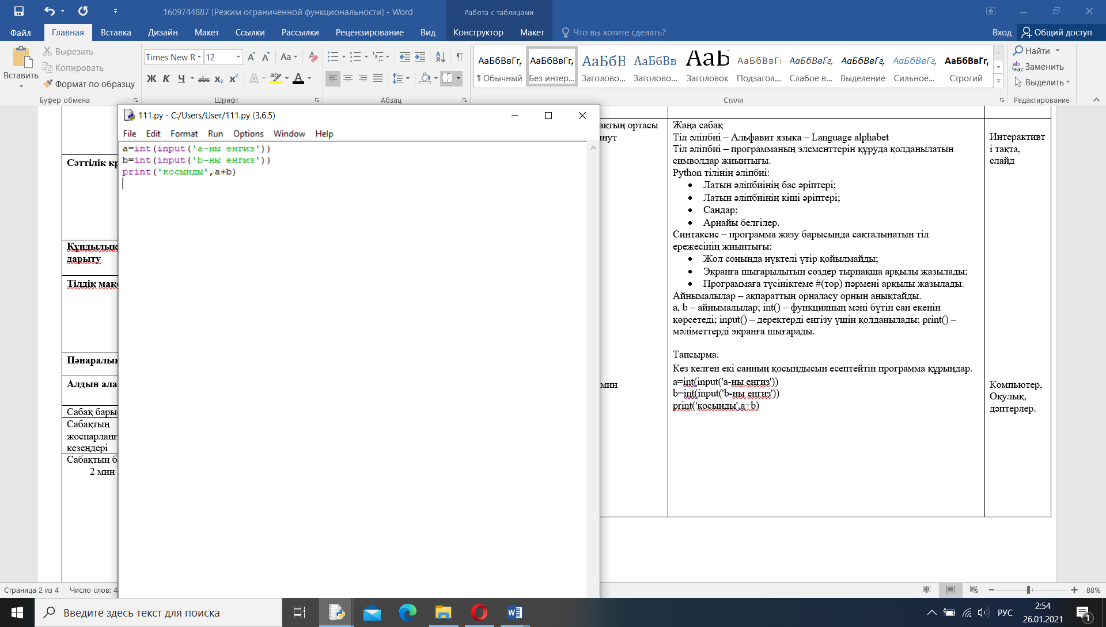Image resolution: width=1106 pixels, height=627 pixels.
Task: Toggle bold formatting (Ж)
Action: [151, 78]
